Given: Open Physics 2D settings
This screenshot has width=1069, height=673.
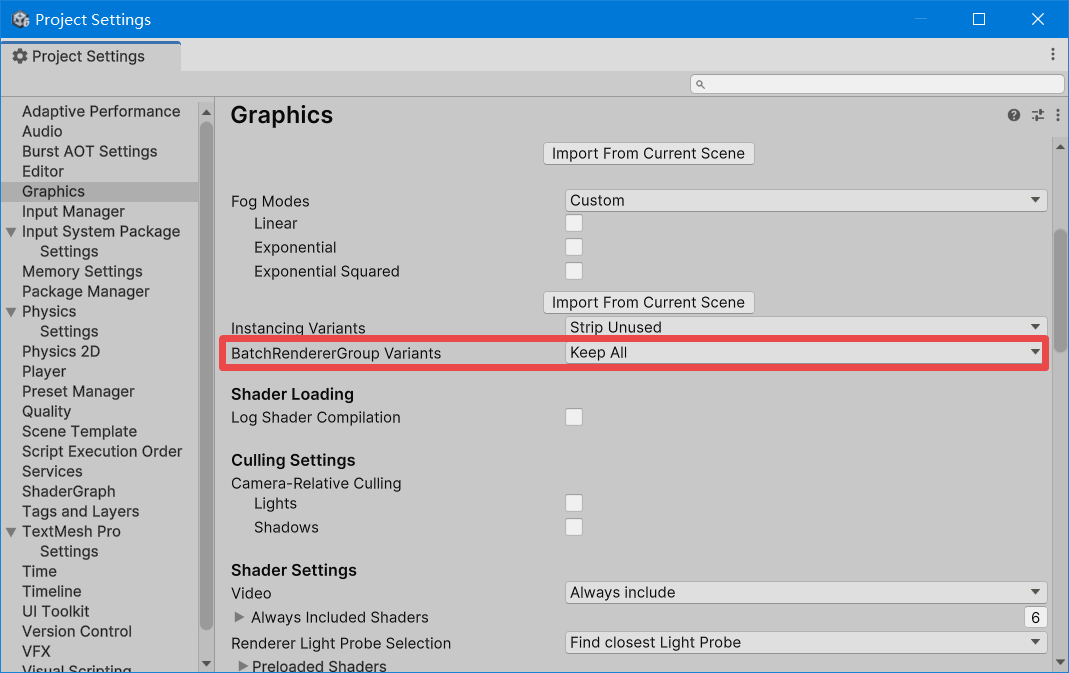Looking at the screenshot, I should click(61, 351).
